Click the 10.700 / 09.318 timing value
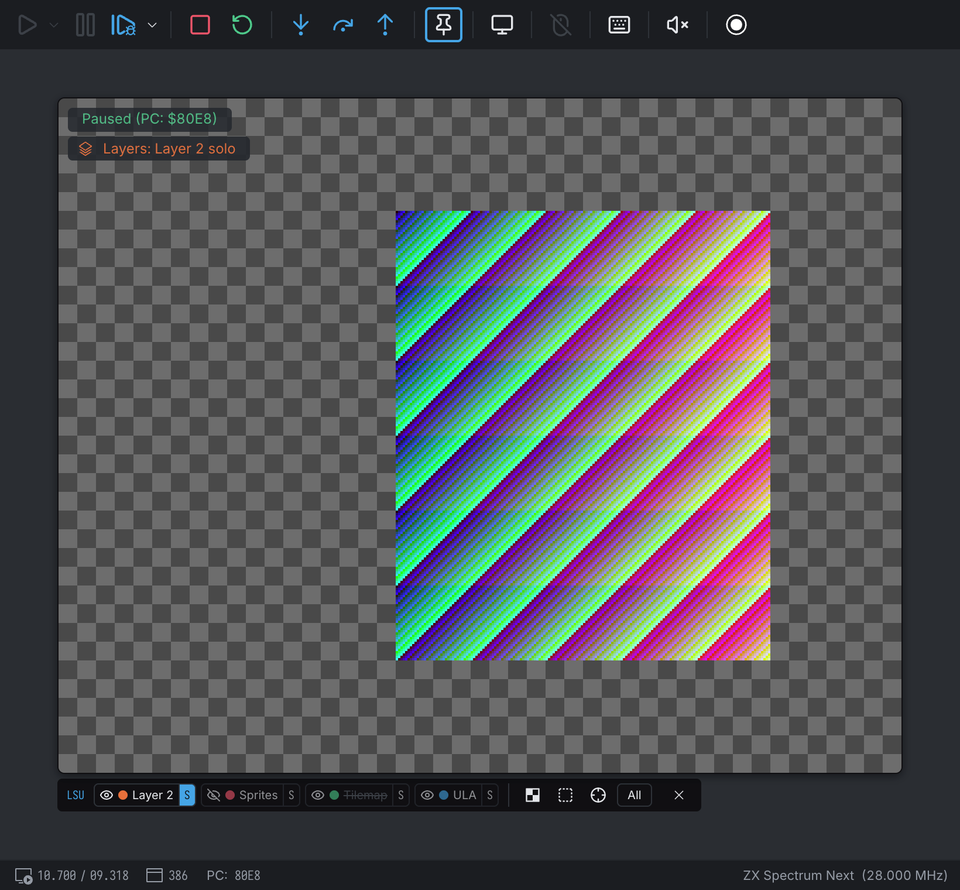This screenshot has height=890, width=960. coord(83,875)
